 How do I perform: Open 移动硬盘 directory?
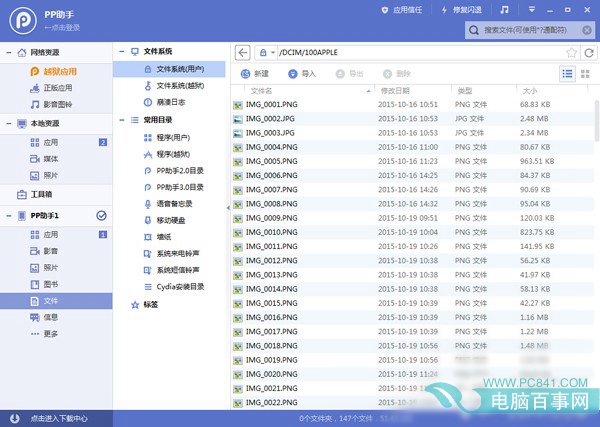169,220
